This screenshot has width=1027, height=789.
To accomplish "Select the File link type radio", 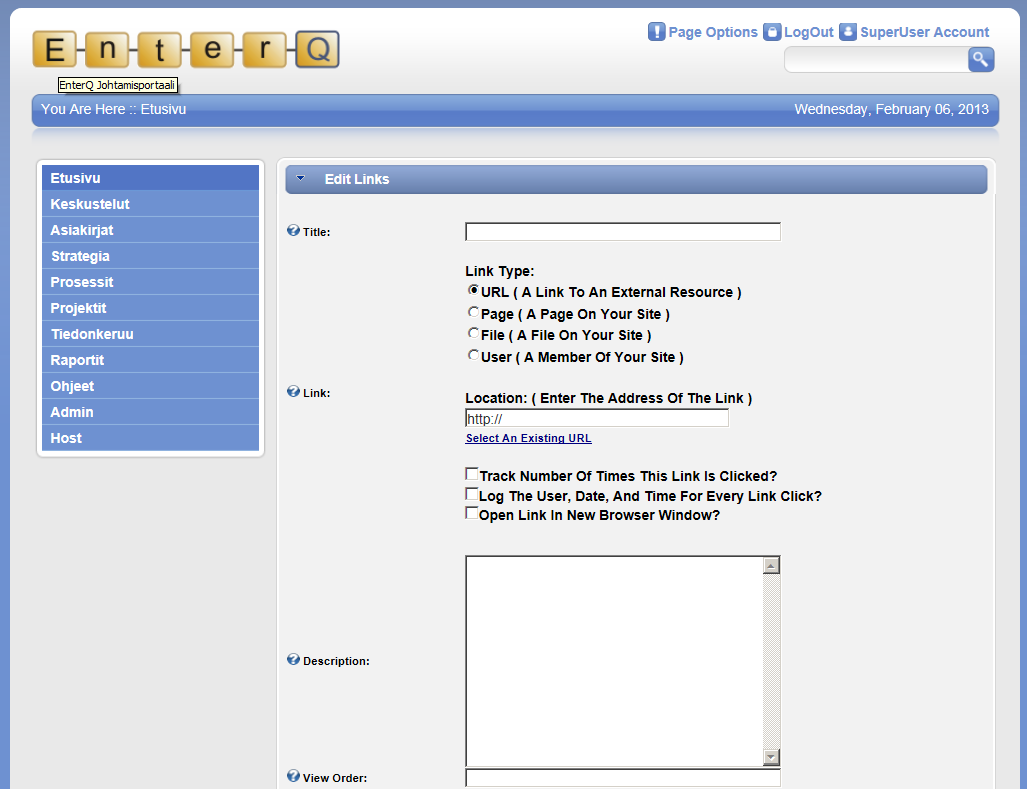I will click(473, 333).
